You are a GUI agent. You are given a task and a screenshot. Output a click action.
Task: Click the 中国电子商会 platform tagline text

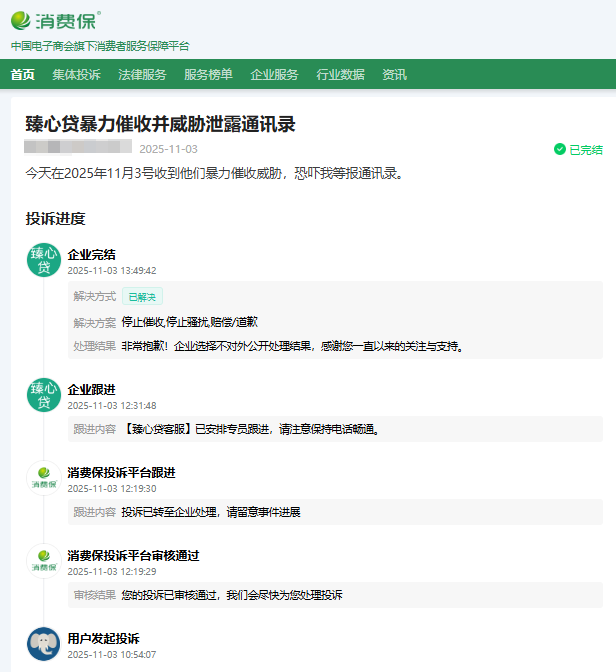100,46
